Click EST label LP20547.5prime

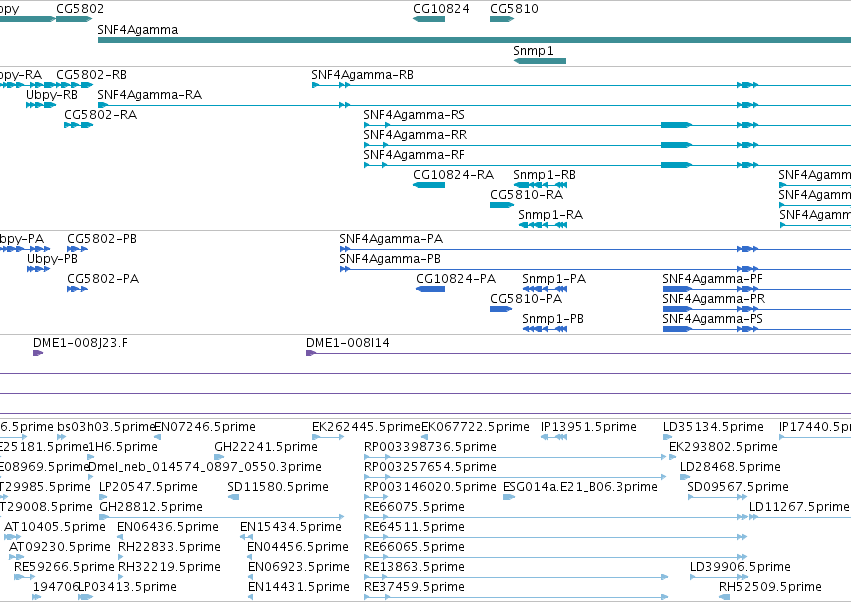pyautogui.click(x=148, y=487)
